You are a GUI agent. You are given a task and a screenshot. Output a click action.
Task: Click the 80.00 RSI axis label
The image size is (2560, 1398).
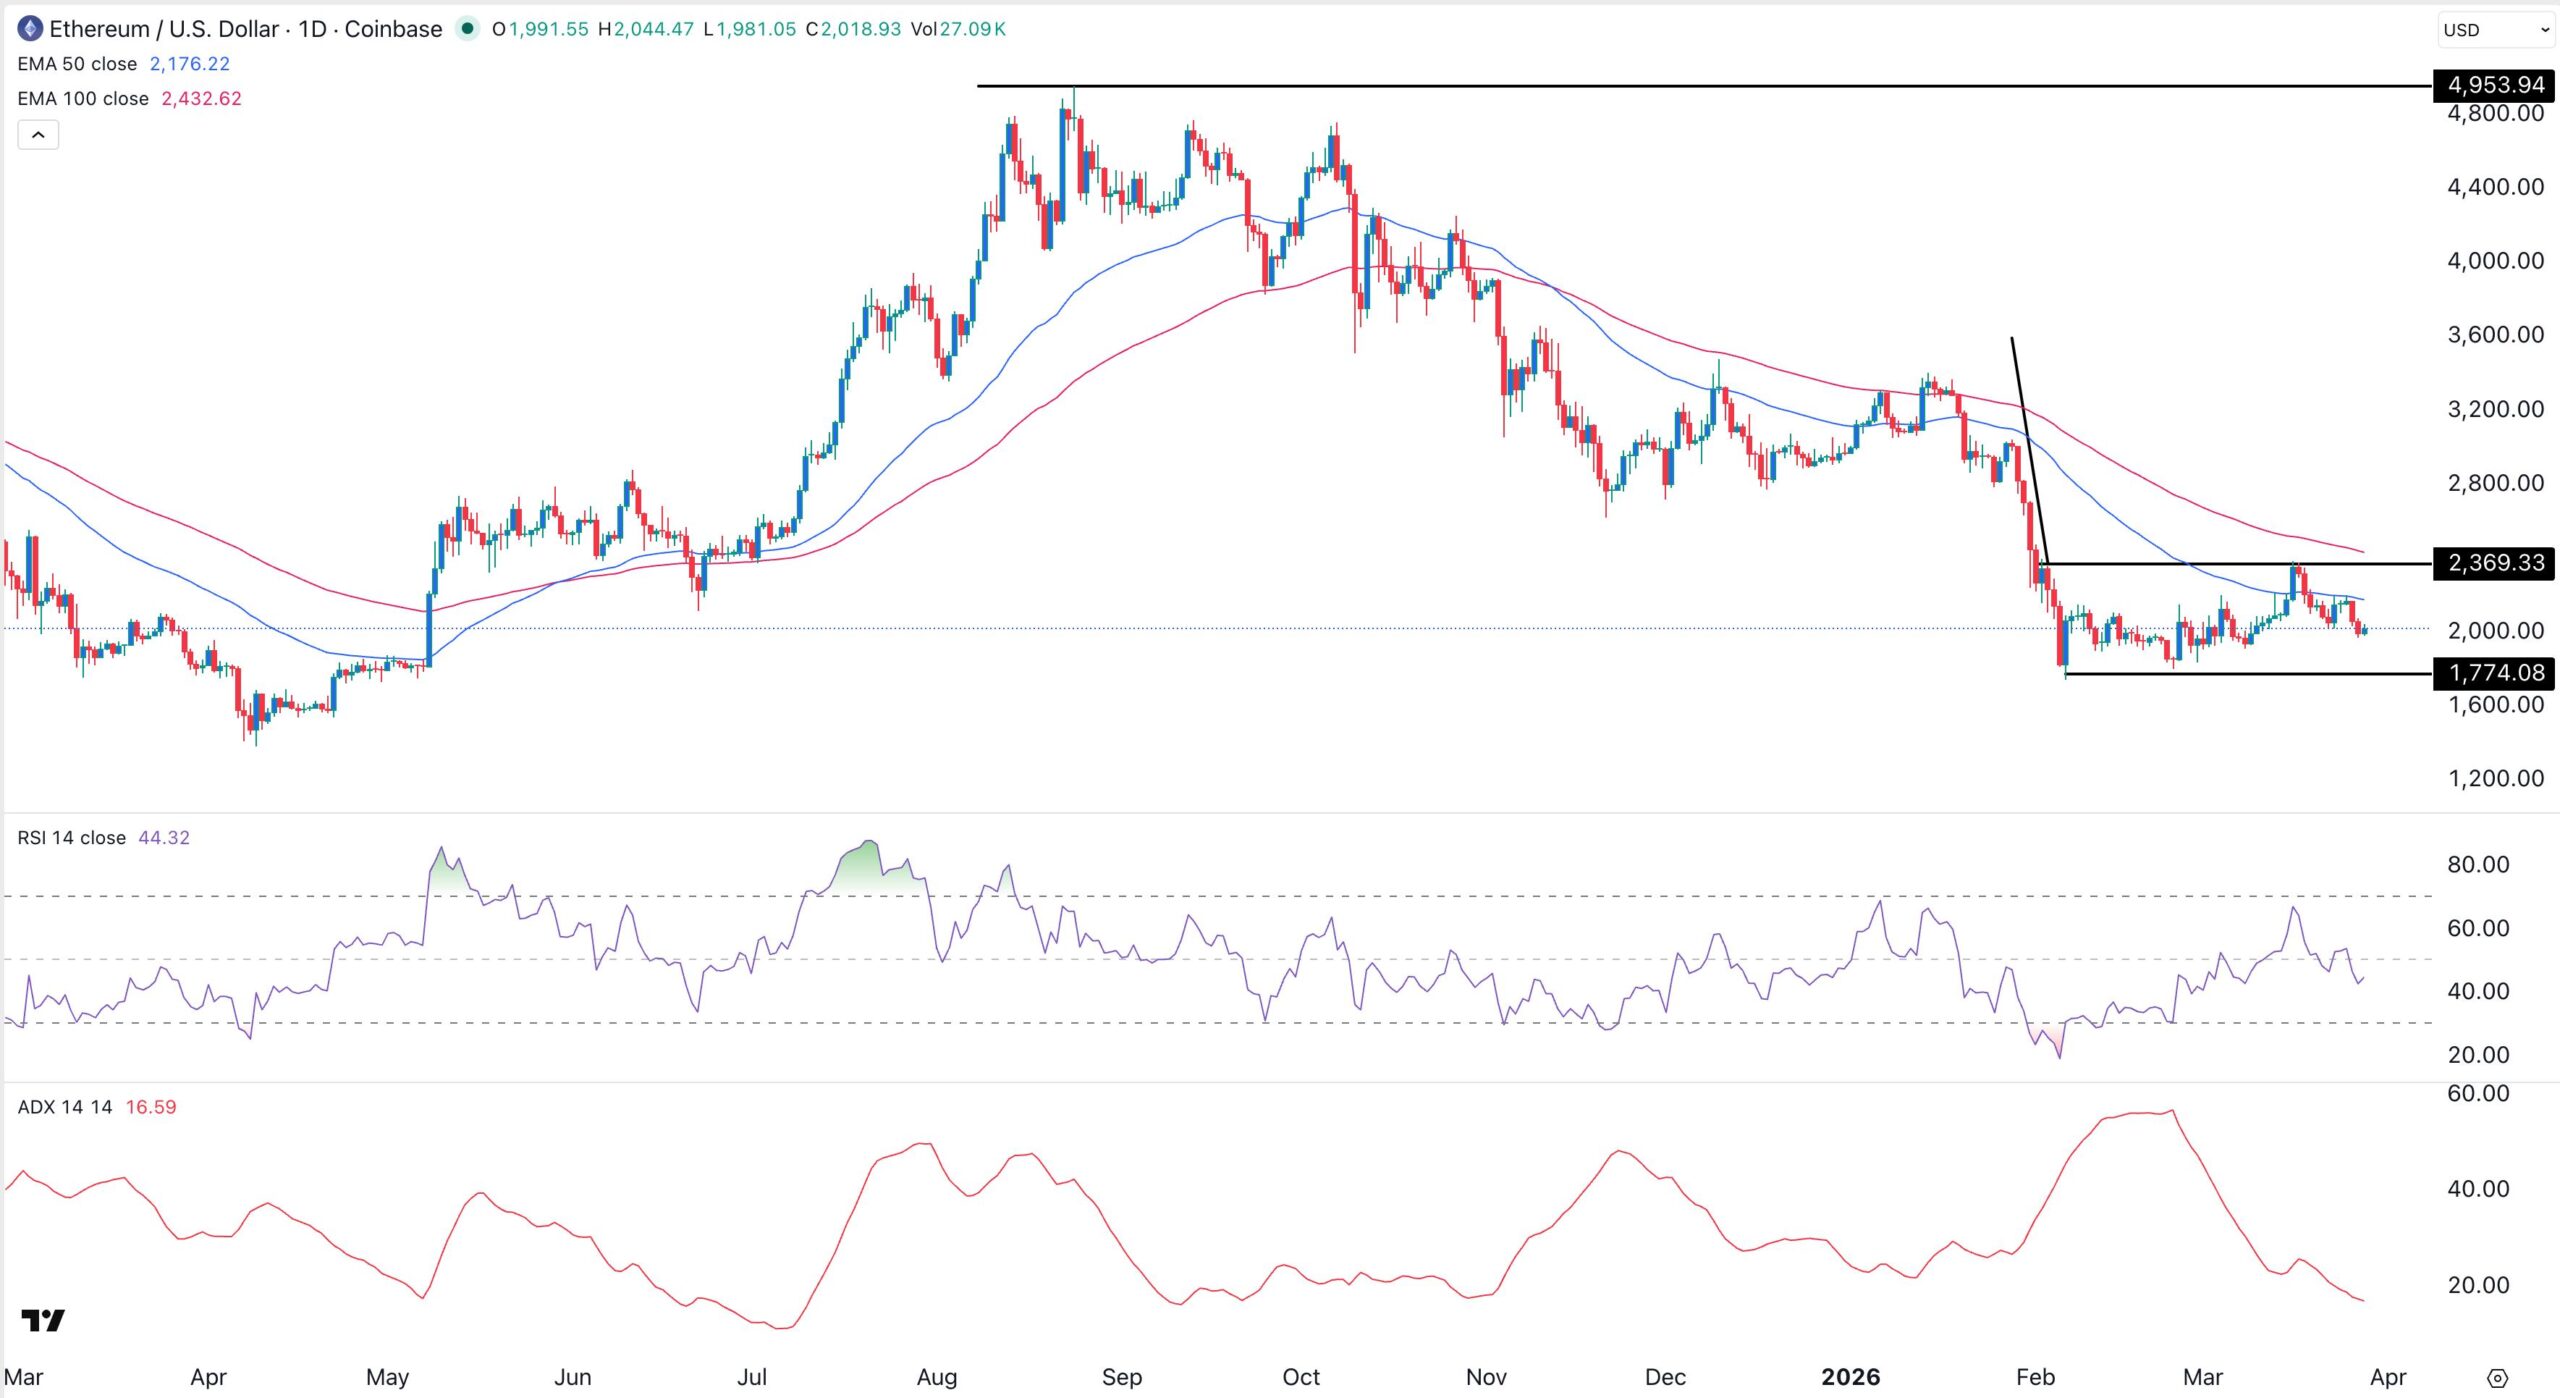(x=2478, y=864)
